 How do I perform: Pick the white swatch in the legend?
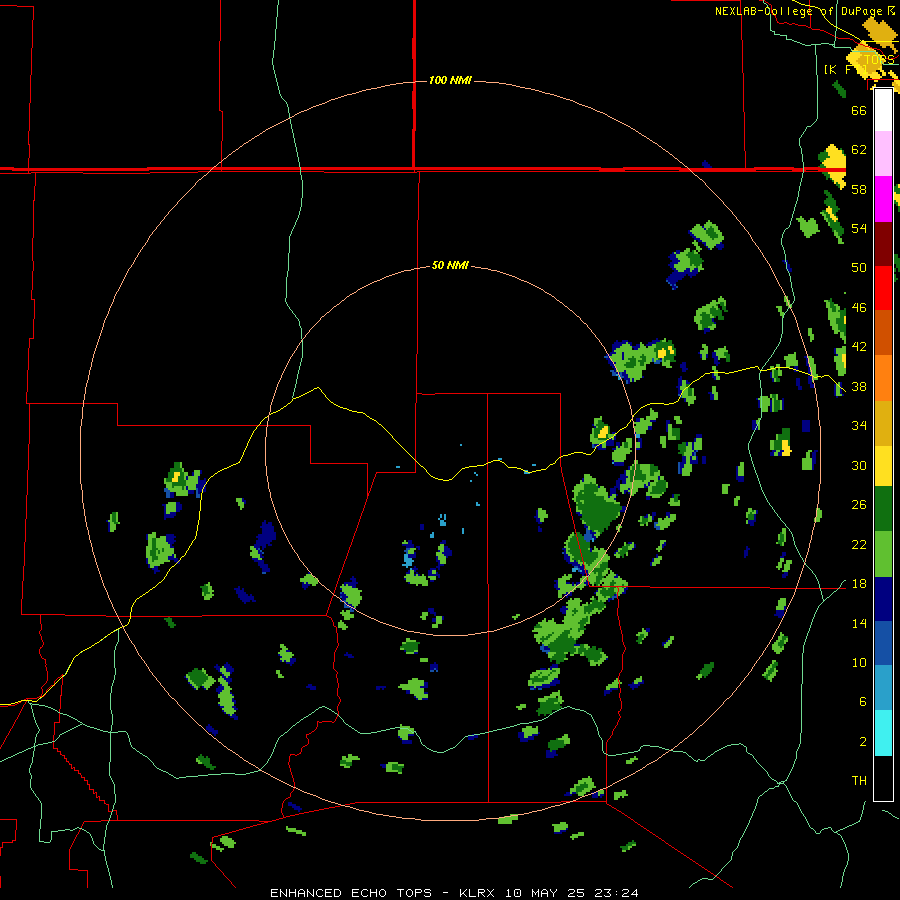(883, 110)
